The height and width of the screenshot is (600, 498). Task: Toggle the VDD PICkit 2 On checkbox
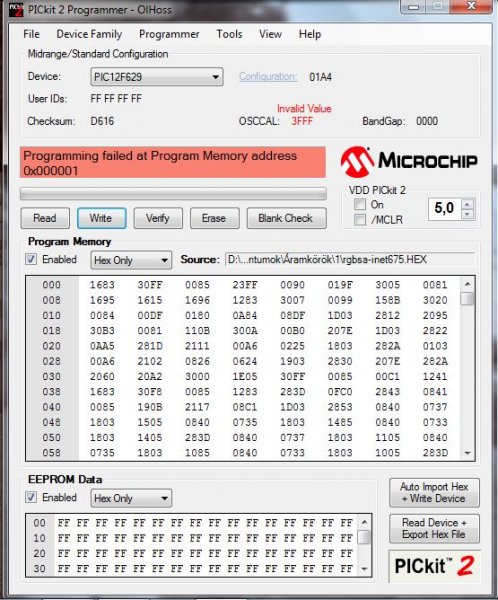(359, 205)
